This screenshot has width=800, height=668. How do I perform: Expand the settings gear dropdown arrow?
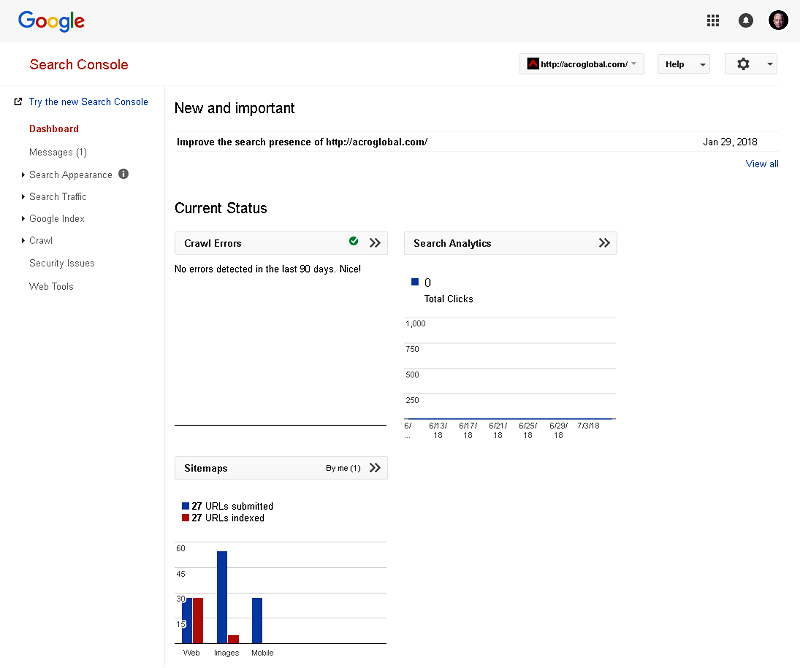click(x=770, y=64)
